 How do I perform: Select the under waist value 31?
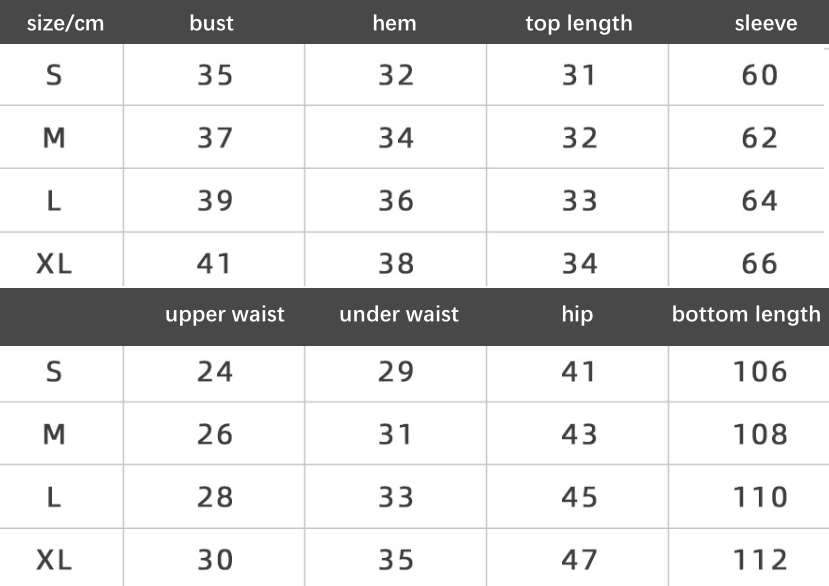point(394,435)
